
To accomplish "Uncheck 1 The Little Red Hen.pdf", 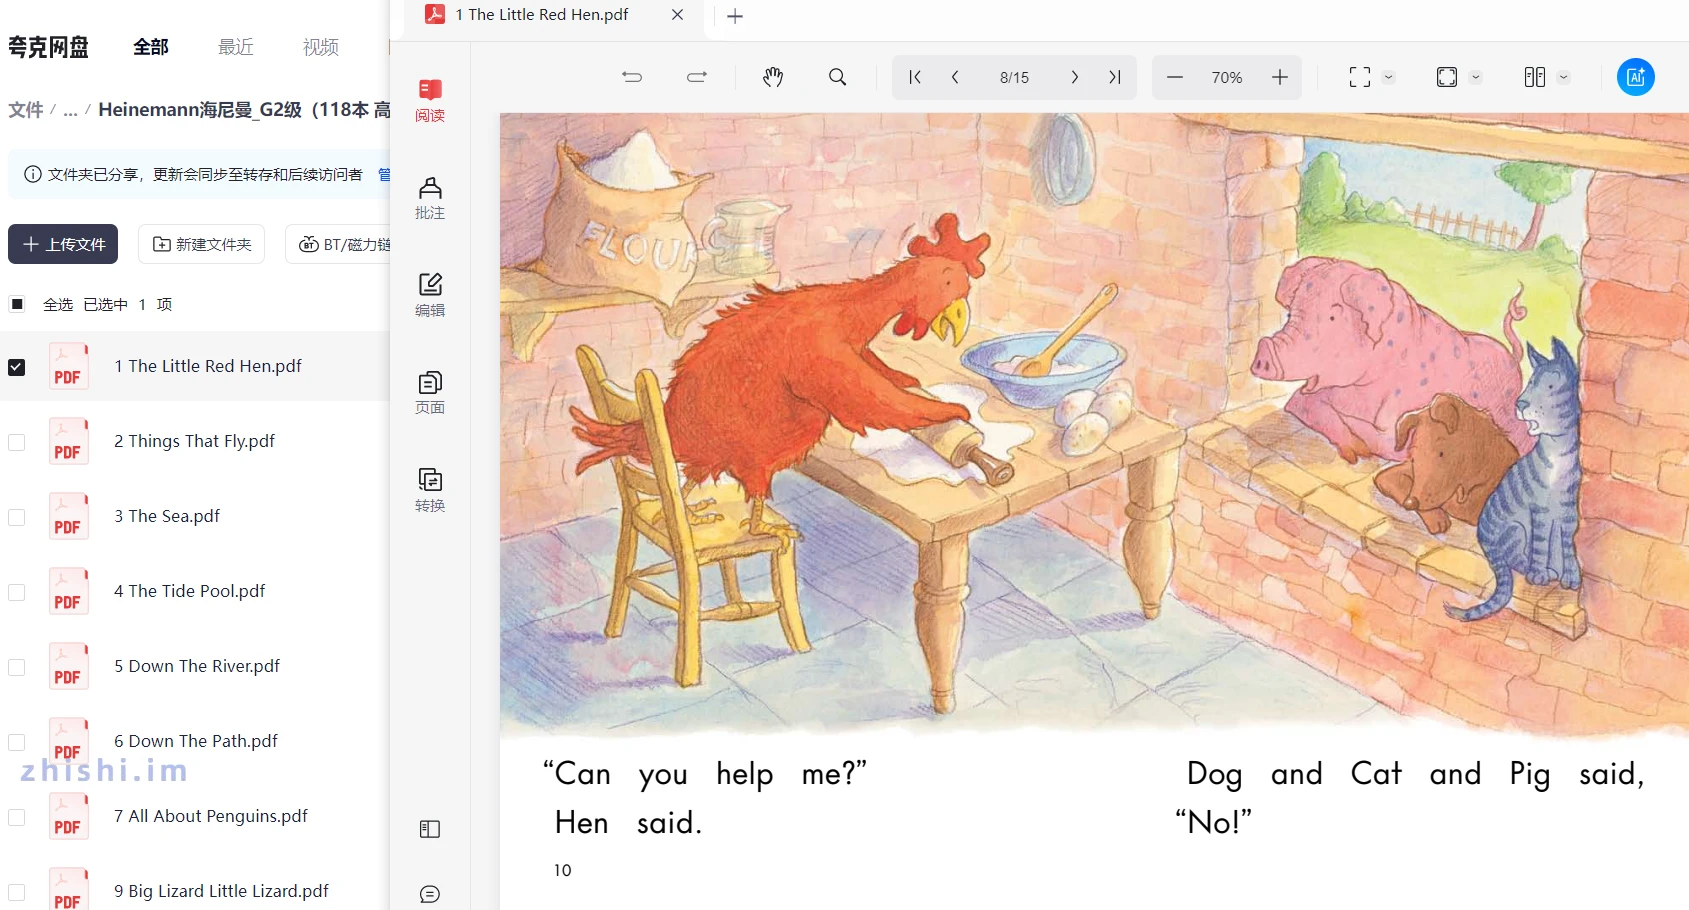I will click(x=17, y=367).
